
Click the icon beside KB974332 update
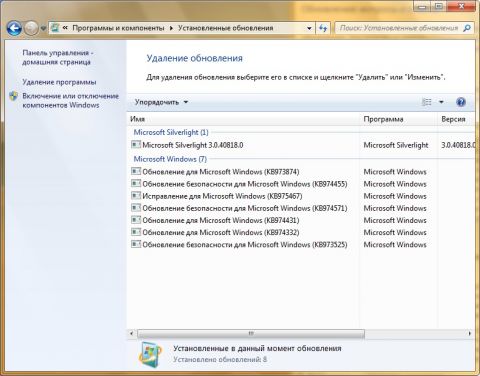[136, 232]
